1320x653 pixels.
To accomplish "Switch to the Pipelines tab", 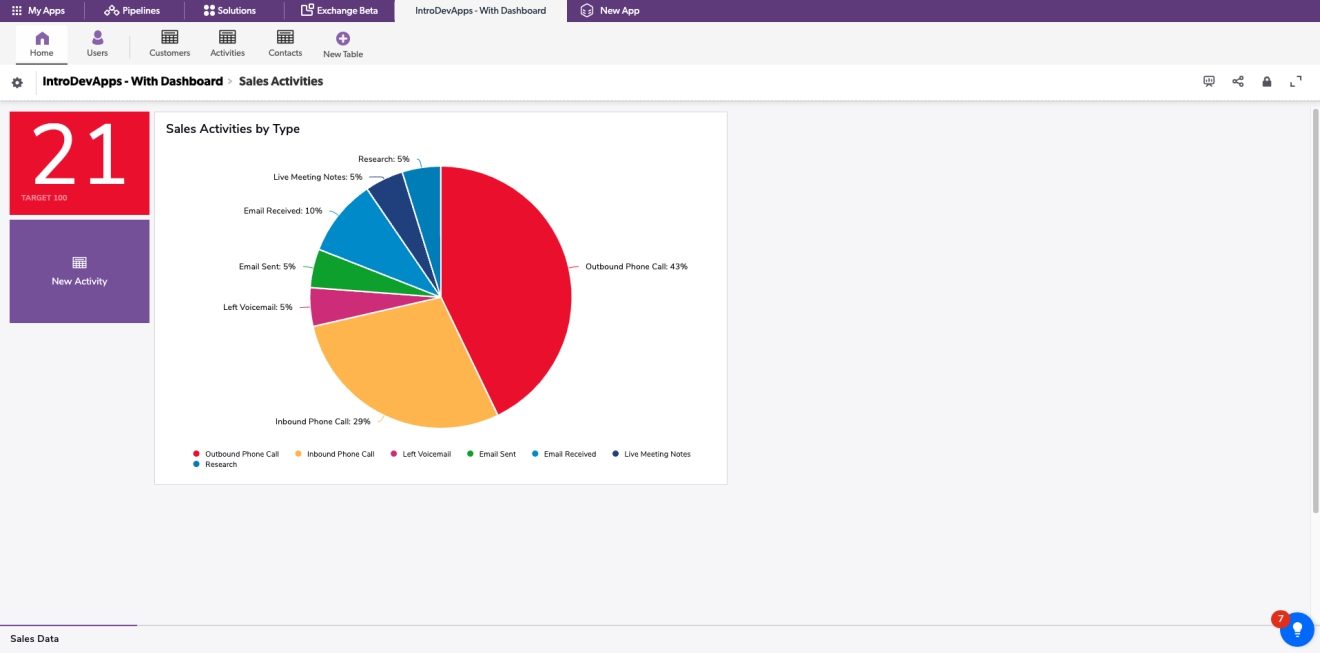I will click(132, 11).
